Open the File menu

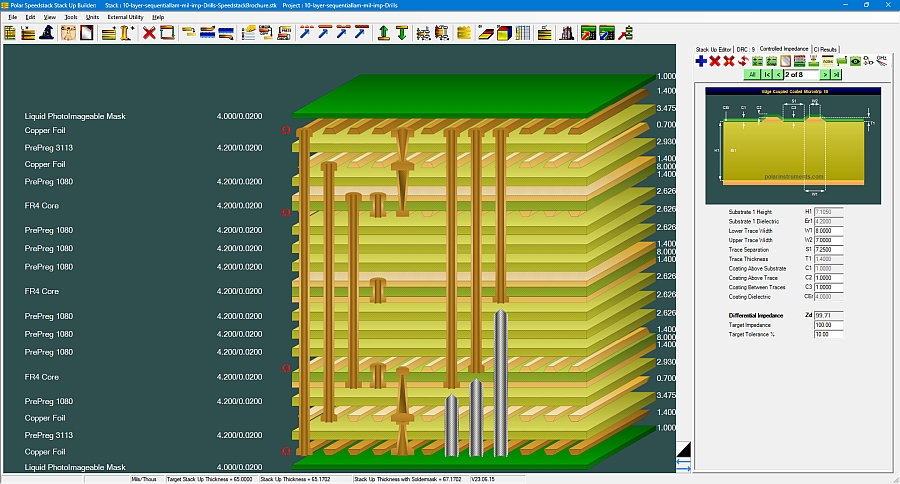tap(13, 17)
